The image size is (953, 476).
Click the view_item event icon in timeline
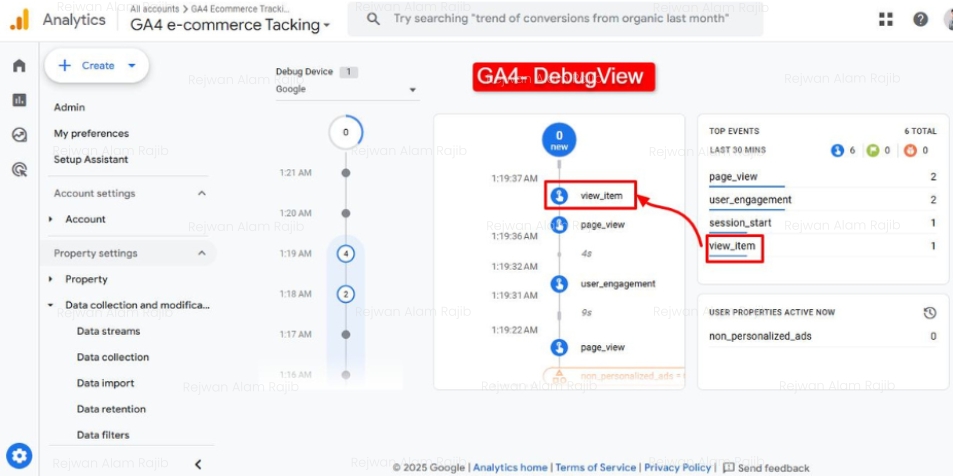coord(559,196)
